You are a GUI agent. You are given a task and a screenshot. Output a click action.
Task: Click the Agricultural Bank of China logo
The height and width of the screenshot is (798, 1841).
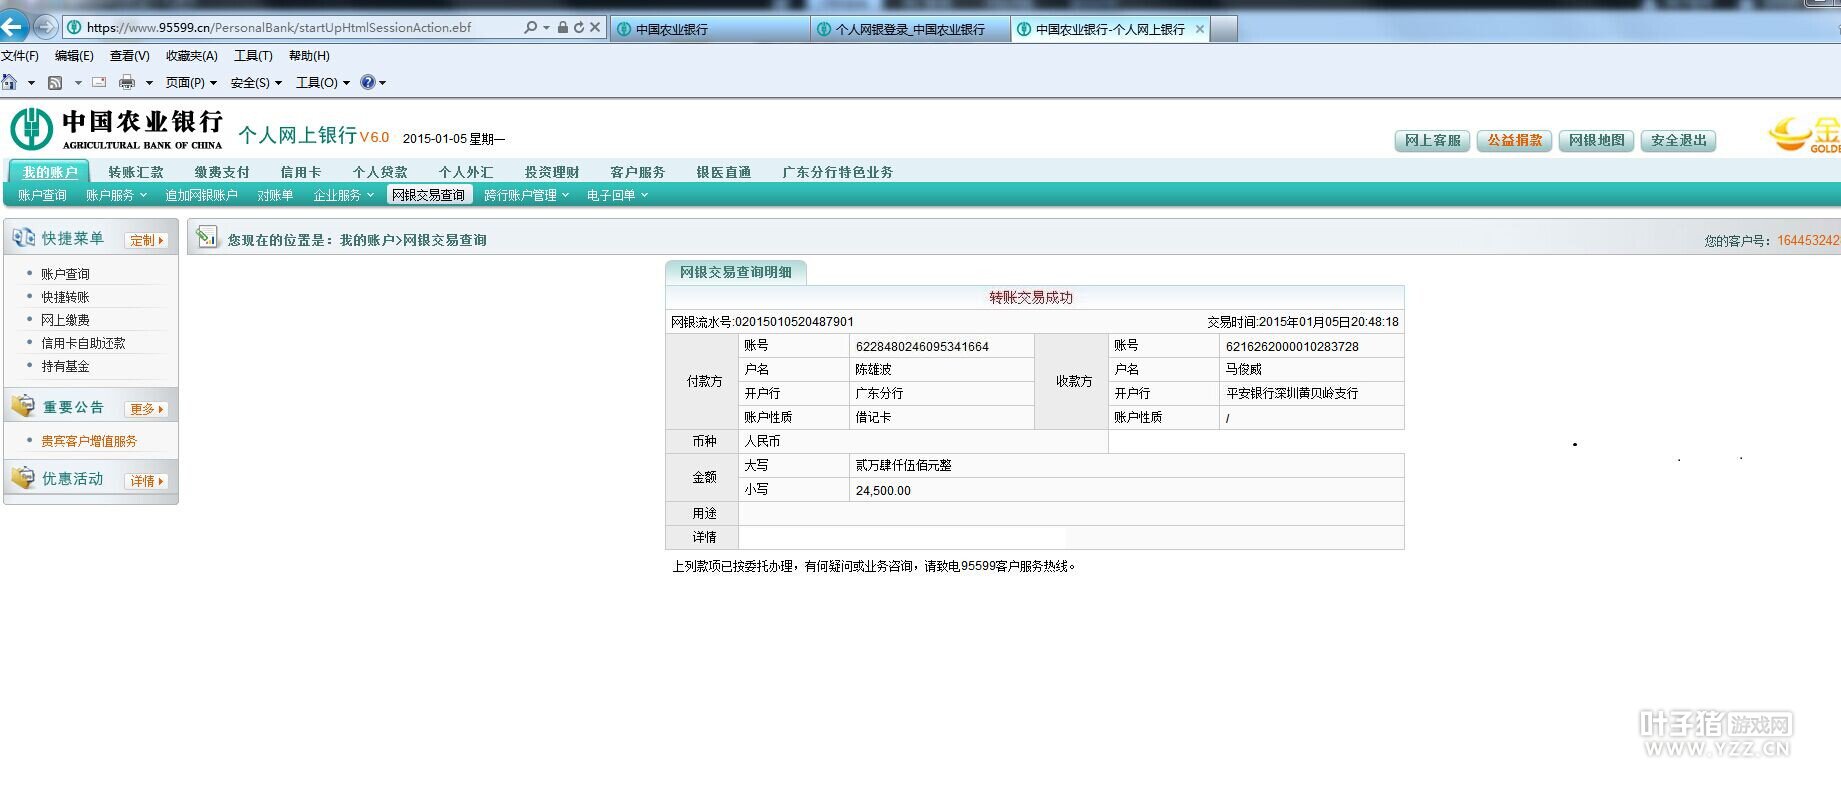pyautogui.click(x=117, y=130)
